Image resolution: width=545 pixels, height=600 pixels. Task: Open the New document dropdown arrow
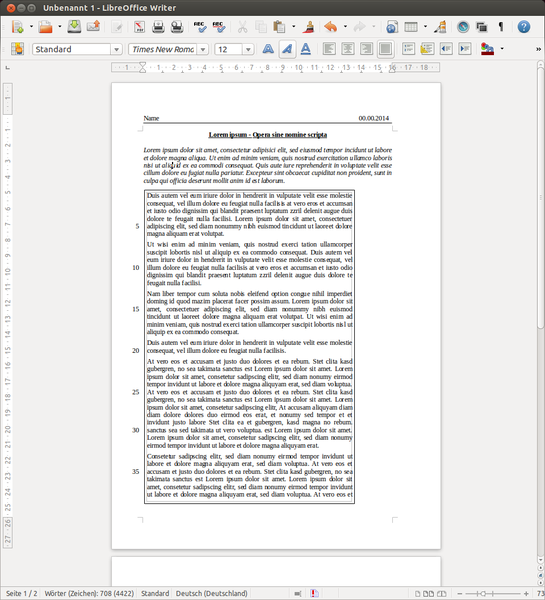(x=31, y=27)
